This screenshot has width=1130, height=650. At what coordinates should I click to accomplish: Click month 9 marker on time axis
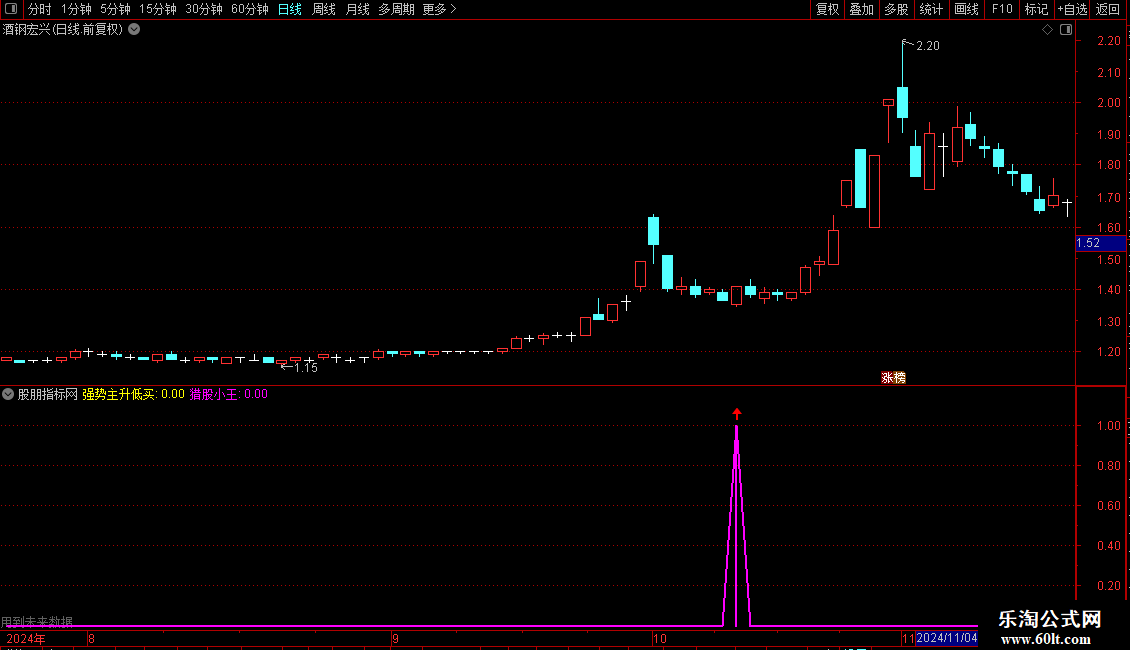click(x=396, y=639)
